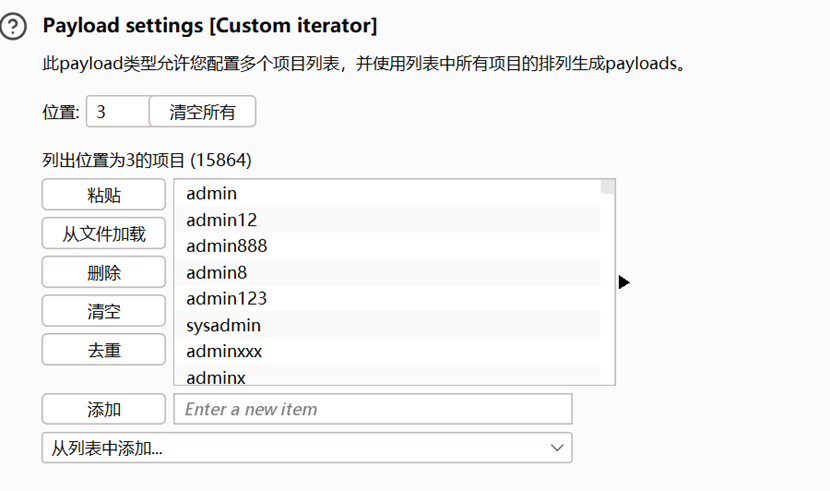Viewport: 830px width, 491px height.
Task: Focus the 位置 position field showing 3
Action: click(117, 112)
